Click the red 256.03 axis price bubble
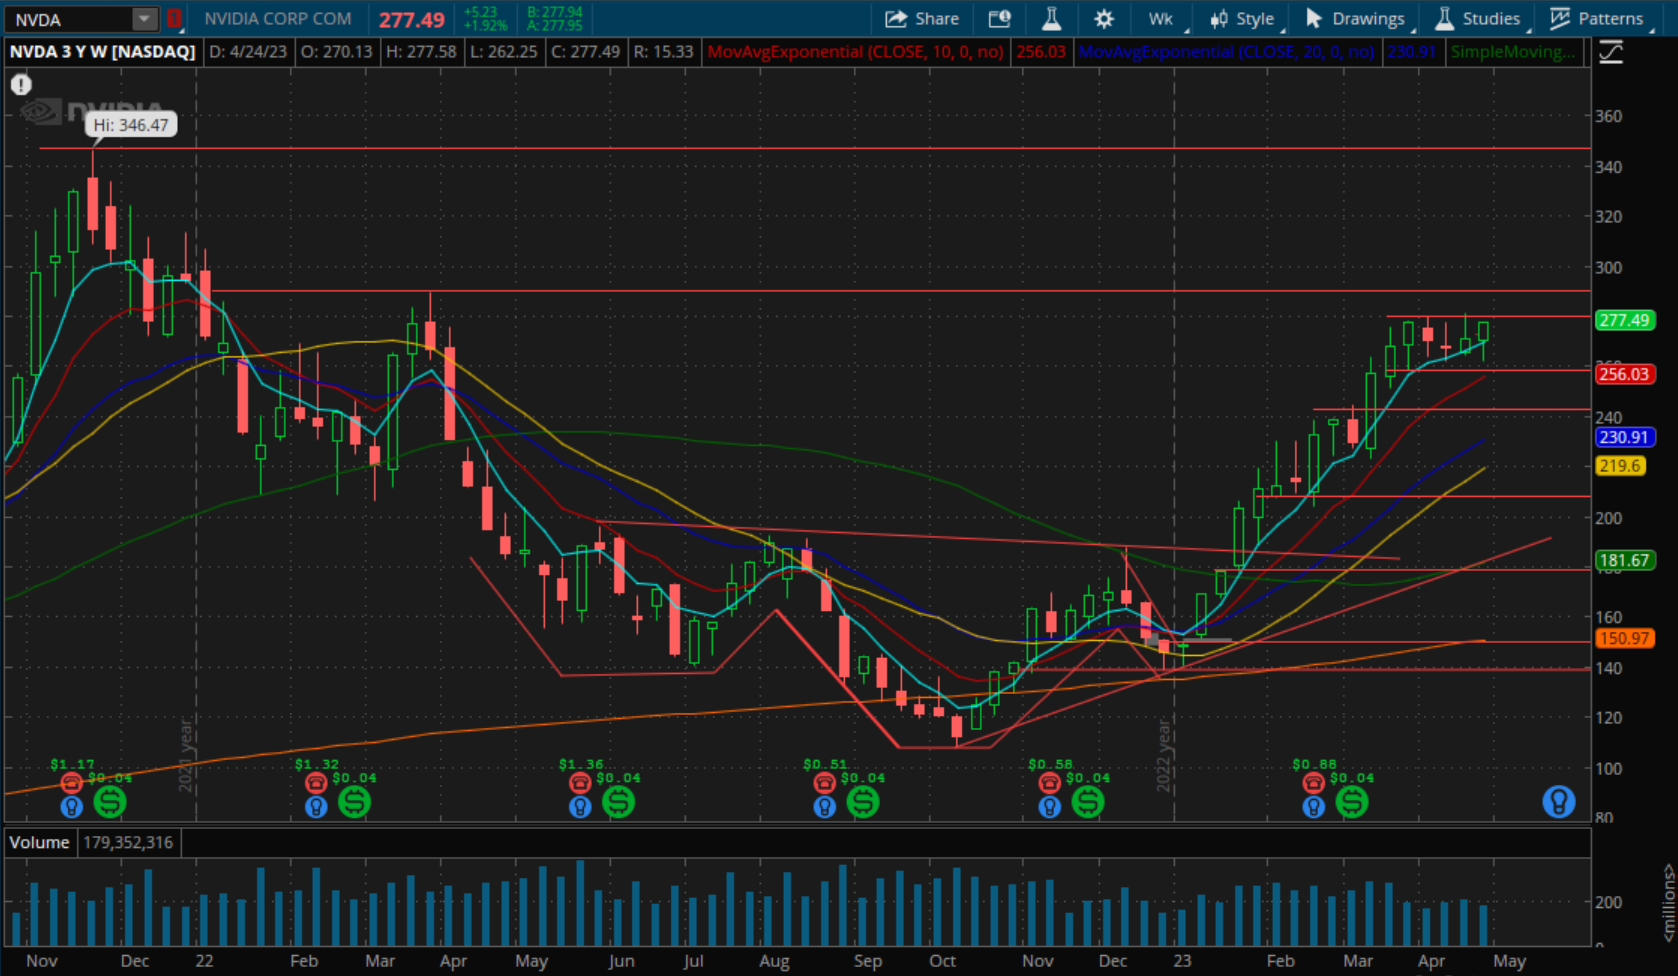Image resolution: width=1678 pixels, height=976 pixels. [x=1624, y=374]
